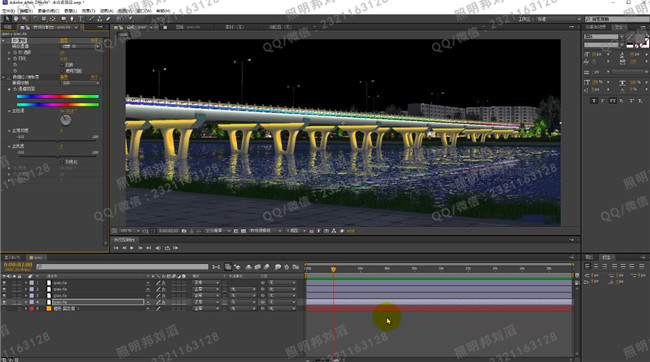Image resolution: width=650 pixels, height=362 pixels.
Task: Hide layer 3 qiao.rla via eye icon
Action: pos(5,296)
